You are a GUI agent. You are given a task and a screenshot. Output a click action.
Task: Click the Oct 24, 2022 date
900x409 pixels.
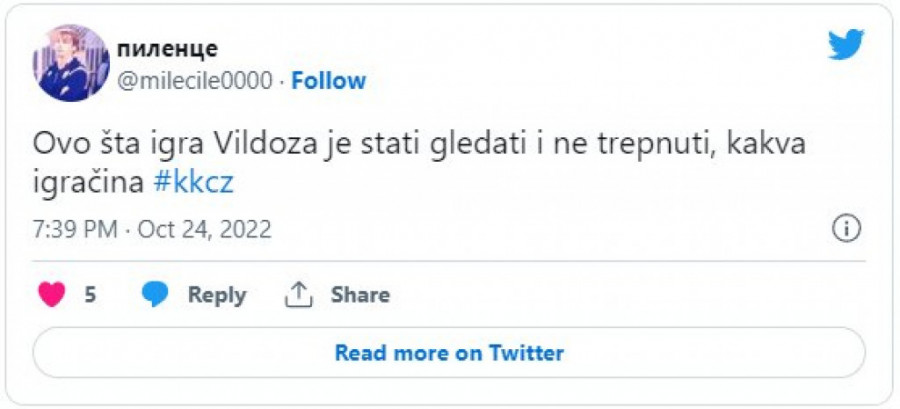click(x=204, y=229)
